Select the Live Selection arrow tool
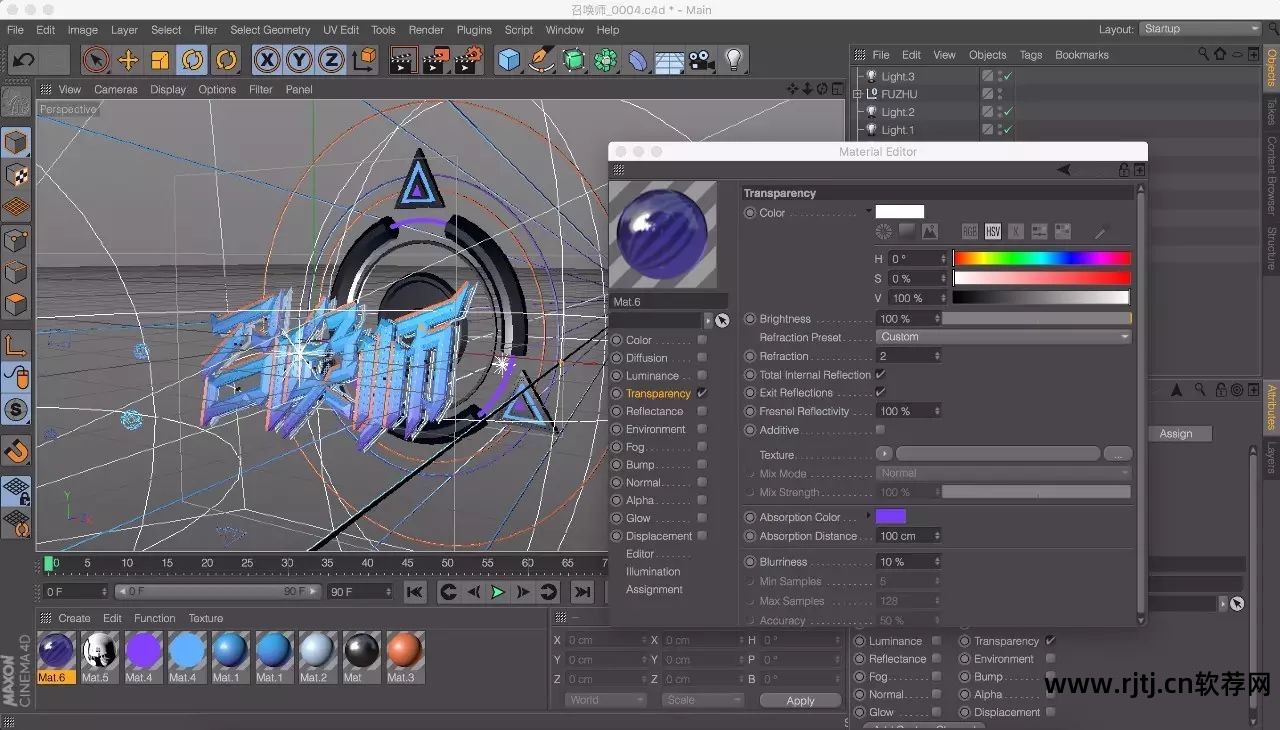The image size is (1280, 730). coord(96,60)
